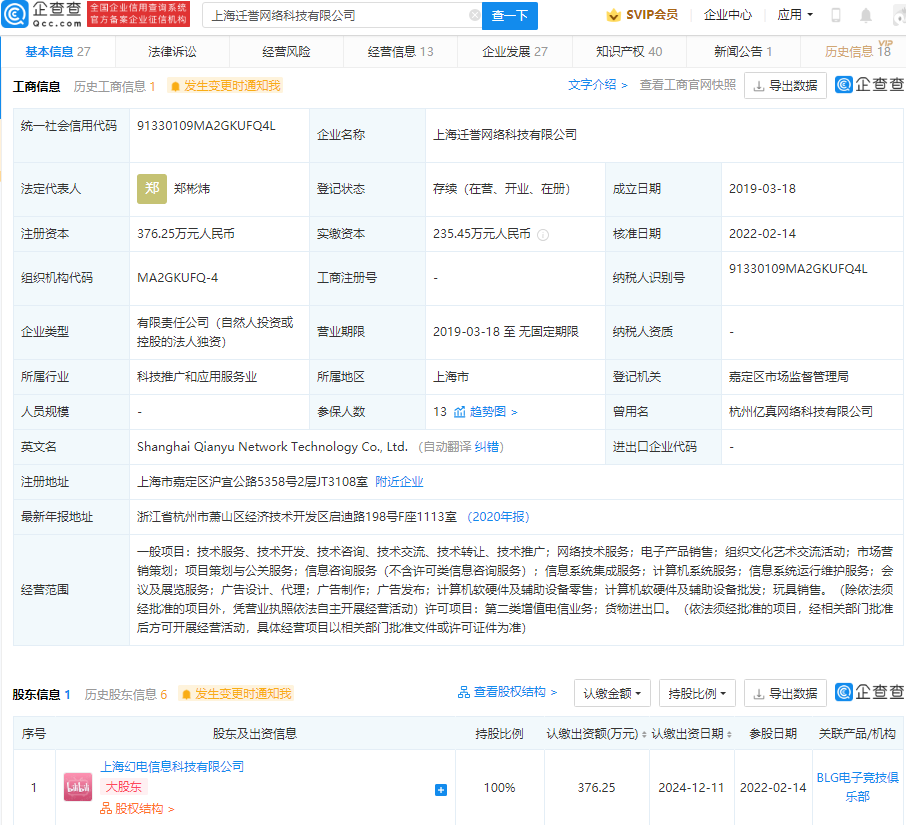Image resolution: width=906 pixels, height=825 pixels.
Task: Open the 应用 dropdown menu
Action: [795, 15]
